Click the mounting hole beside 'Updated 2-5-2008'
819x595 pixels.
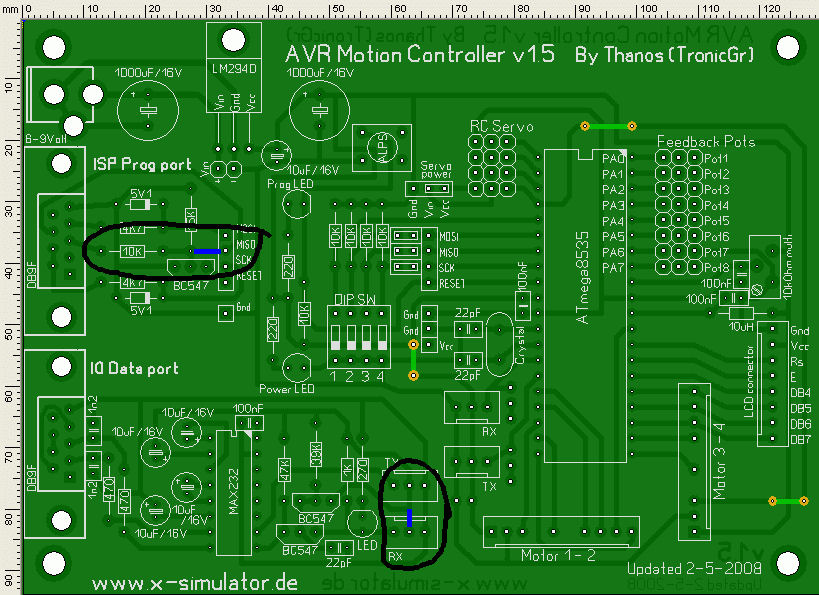click(x=788, y=563)
